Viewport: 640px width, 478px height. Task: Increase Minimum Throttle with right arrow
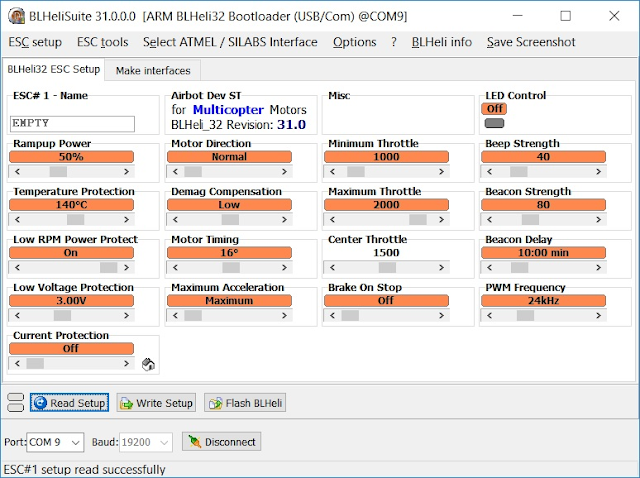pyautogui.click(x=442, y=172)
